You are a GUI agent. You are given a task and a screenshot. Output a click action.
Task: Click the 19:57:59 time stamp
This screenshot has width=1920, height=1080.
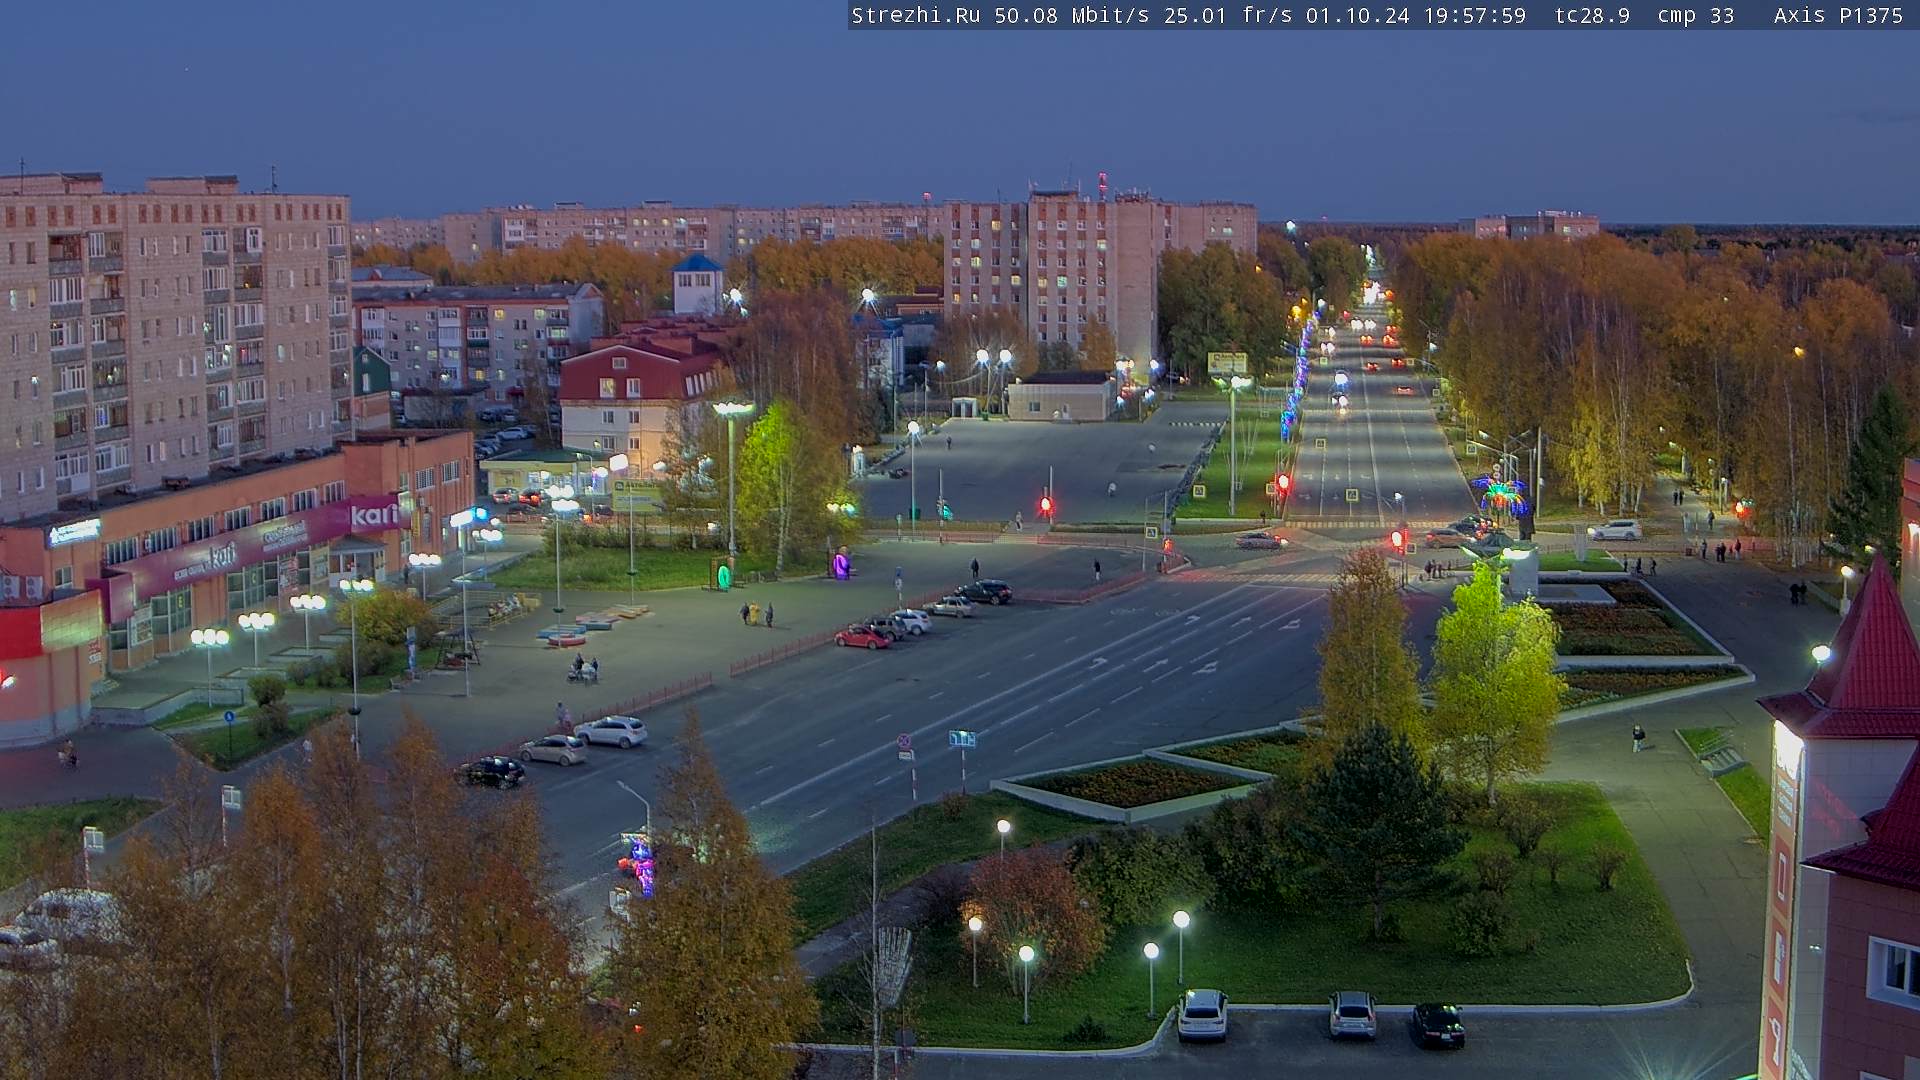tap(1474, 15)
